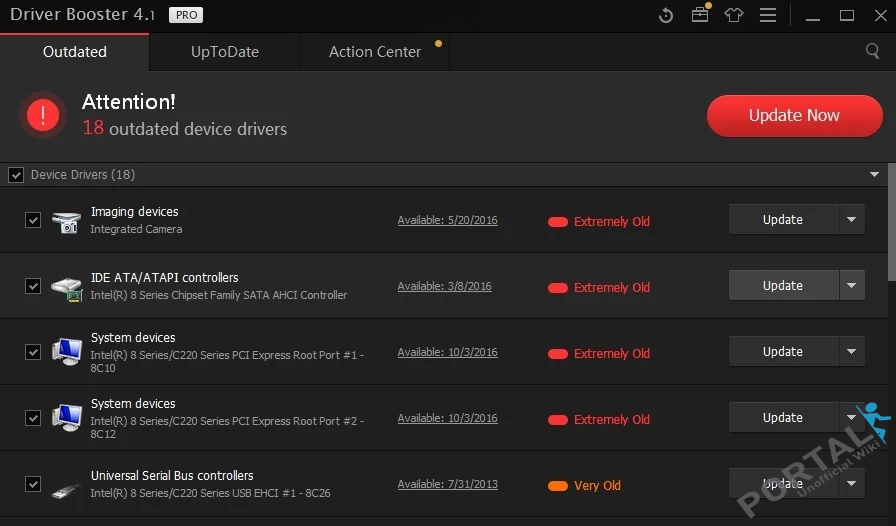Click the Integrated Camera device icon
The image size is (896, 526).
pyautogui.click(x=66, y=222)
